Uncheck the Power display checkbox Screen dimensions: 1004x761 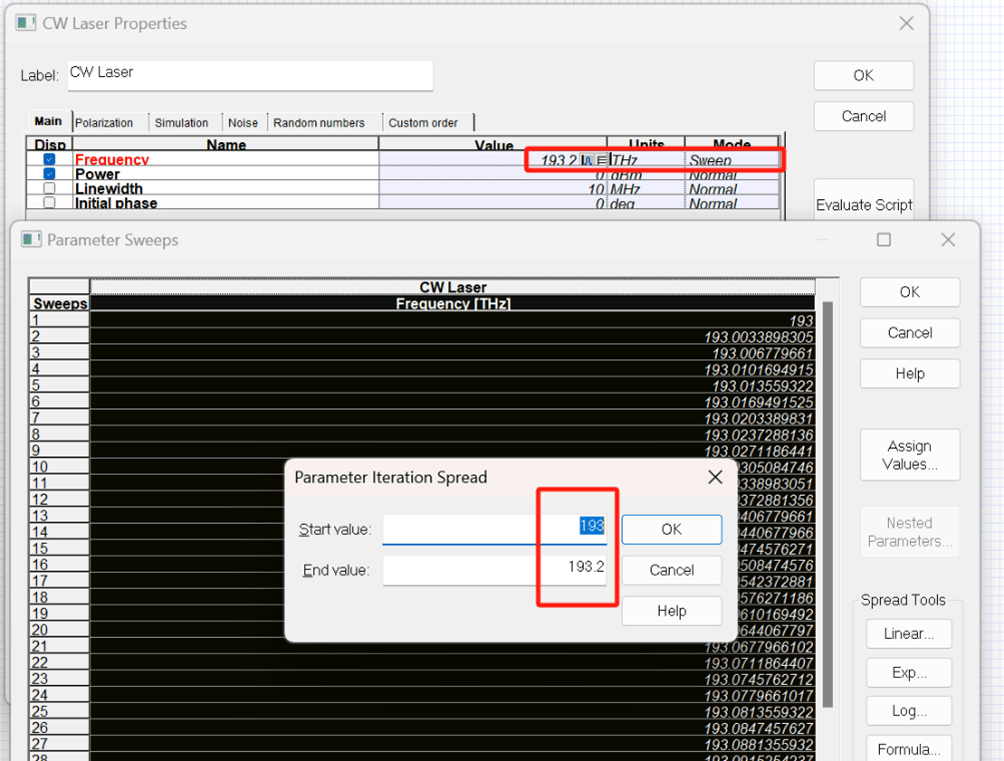click(49, 174)
